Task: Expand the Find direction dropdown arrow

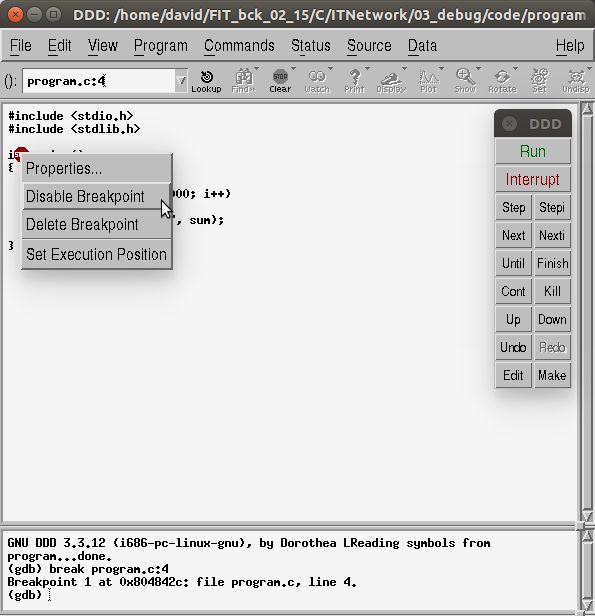Action: coord(256,69)
